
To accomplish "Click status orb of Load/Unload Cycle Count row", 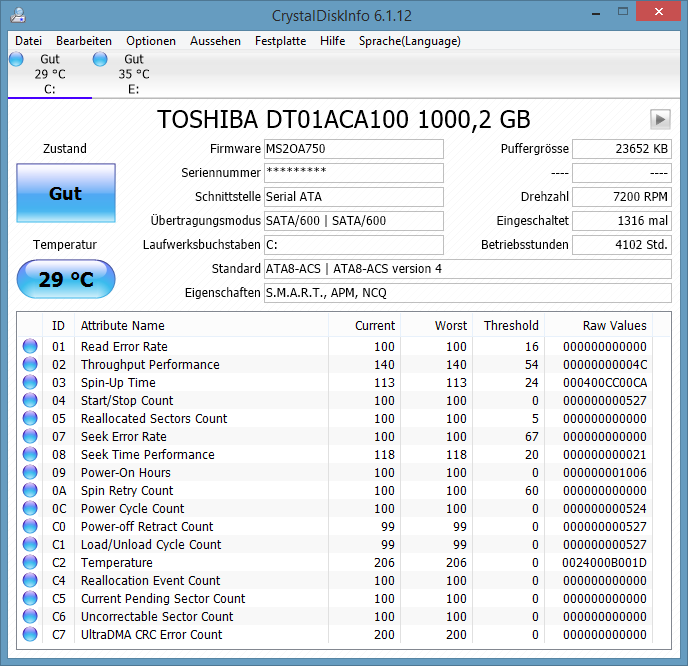I will point(30,544).
